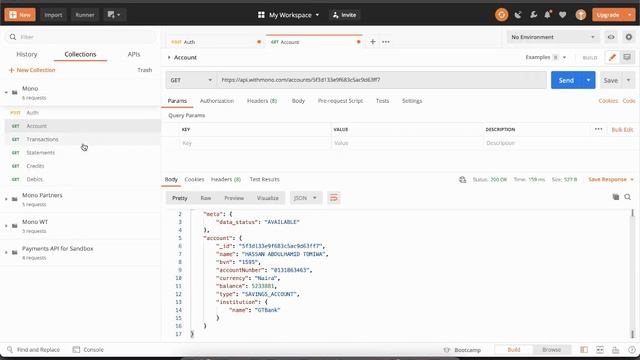Open Find and Replace
The height and width of the screenshot is (360, 640).
(33, 350)
